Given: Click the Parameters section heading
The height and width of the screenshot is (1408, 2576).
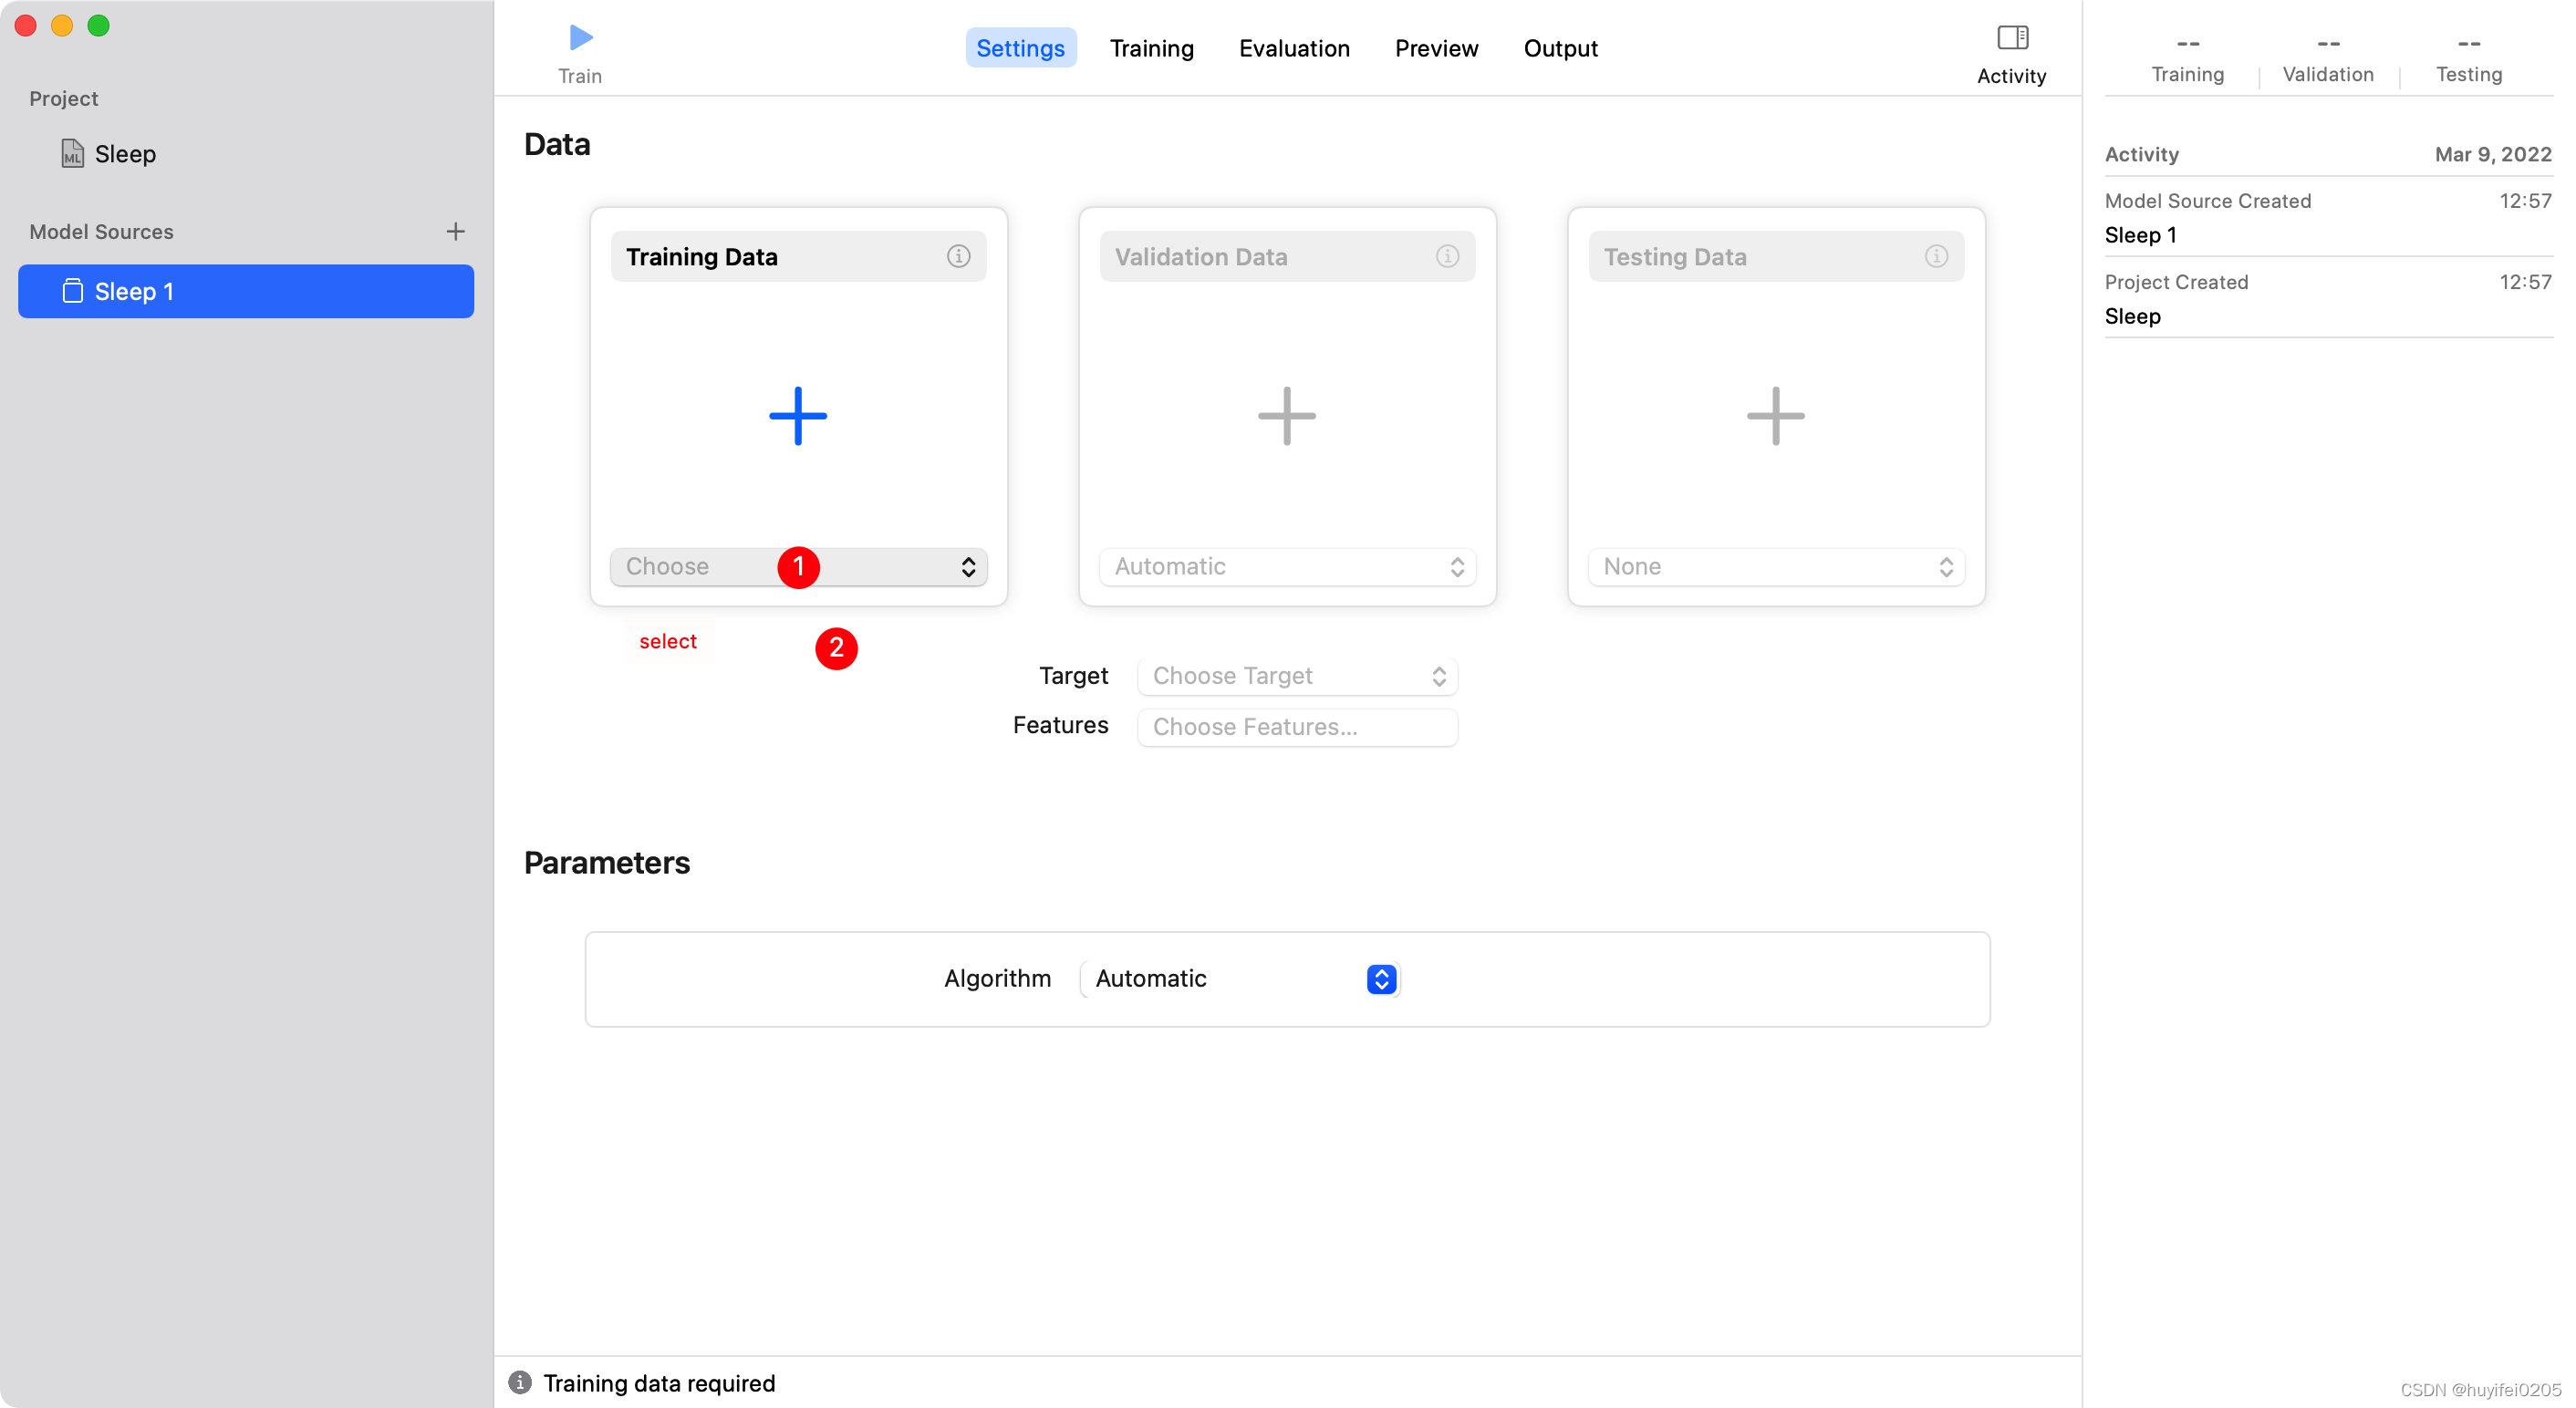Looking at the screenshot, I should tap(606, 863).
